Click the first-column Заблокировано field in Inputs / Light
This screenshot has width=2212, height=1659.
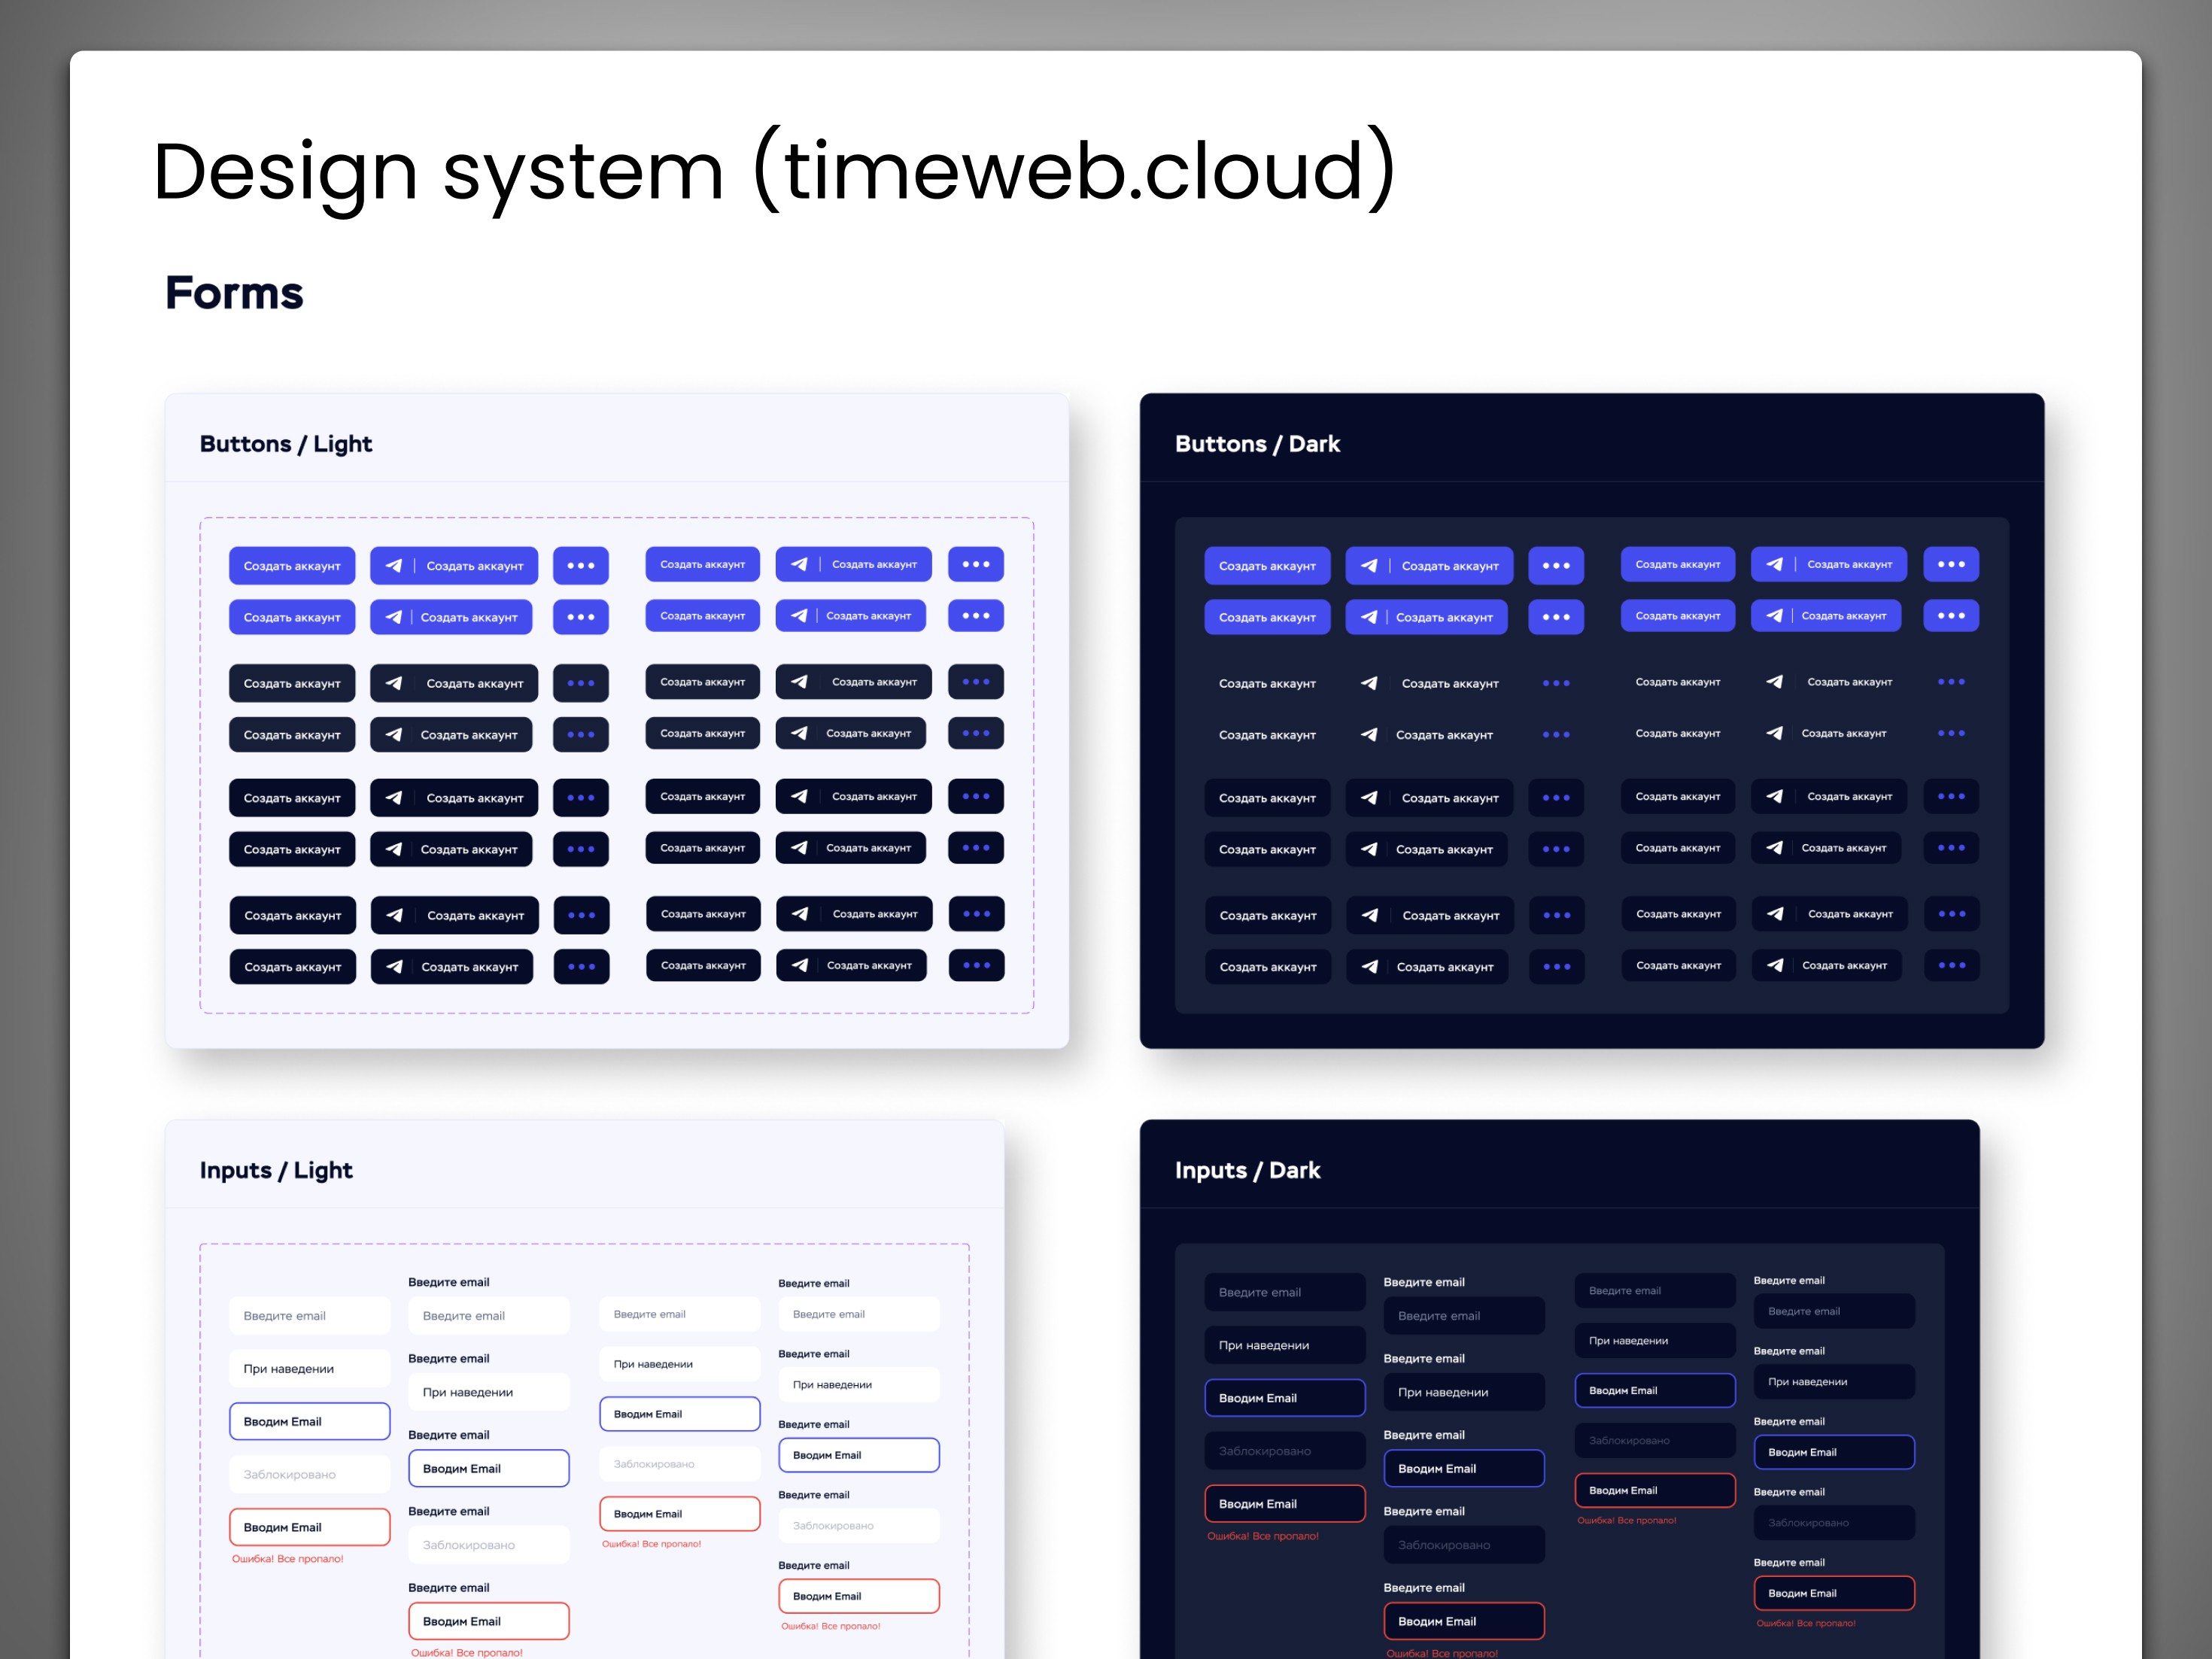(x=309, y=1474)
